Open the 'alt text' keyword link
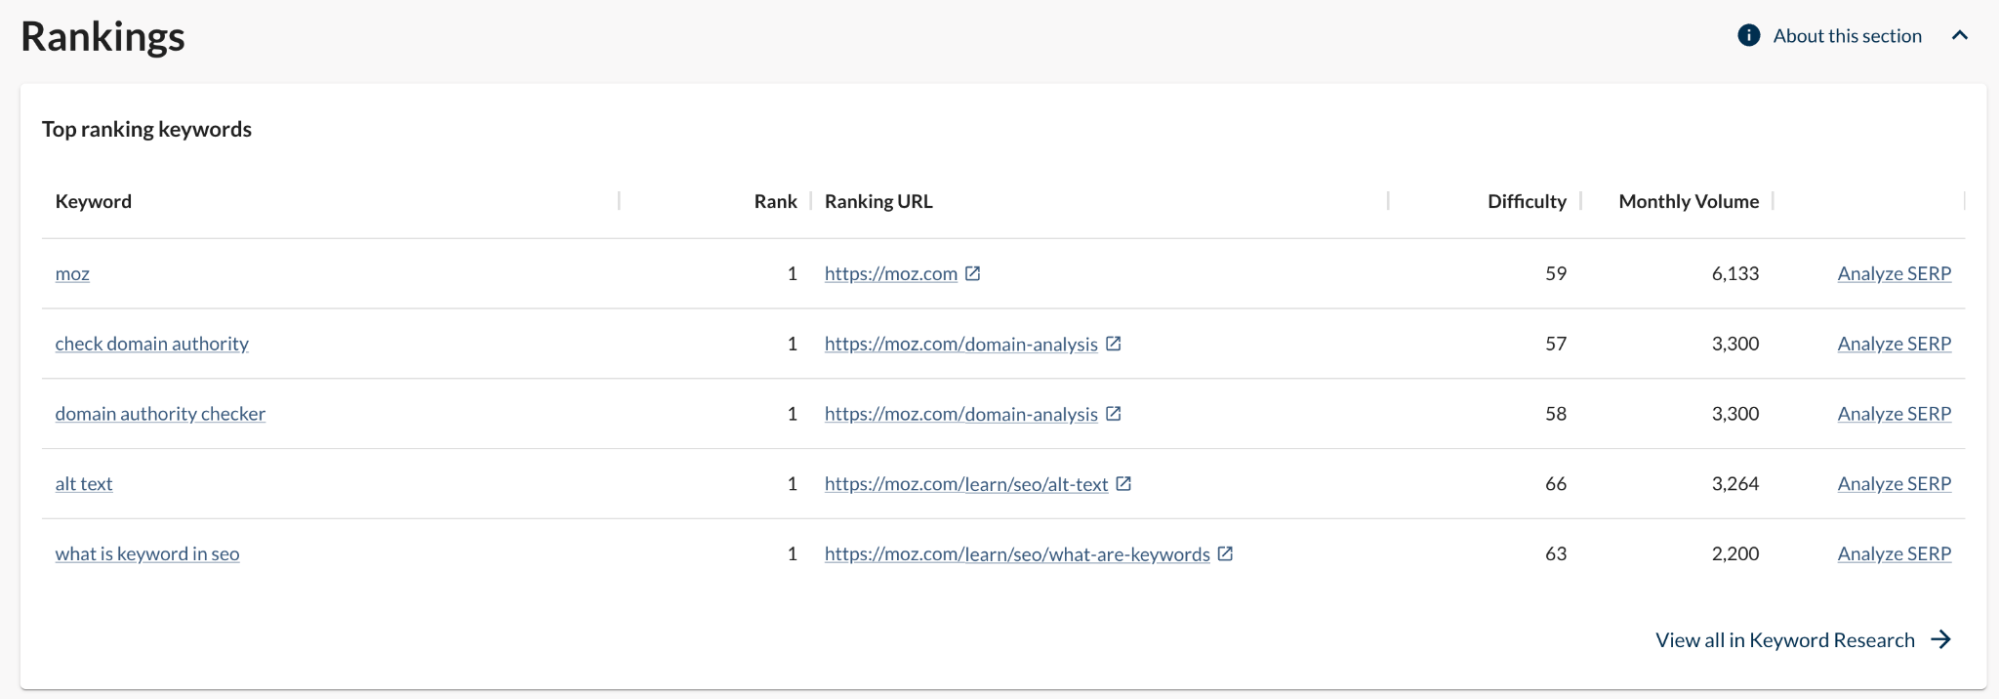1999x699 pixels. pos(84,484)
